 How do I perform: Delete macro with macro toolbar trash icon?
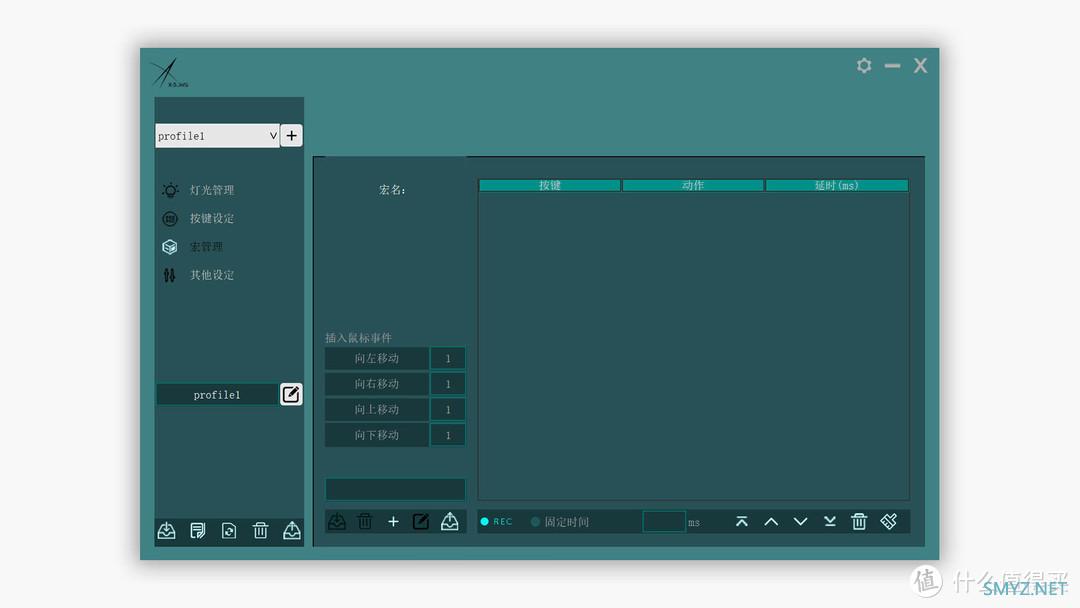365,521
